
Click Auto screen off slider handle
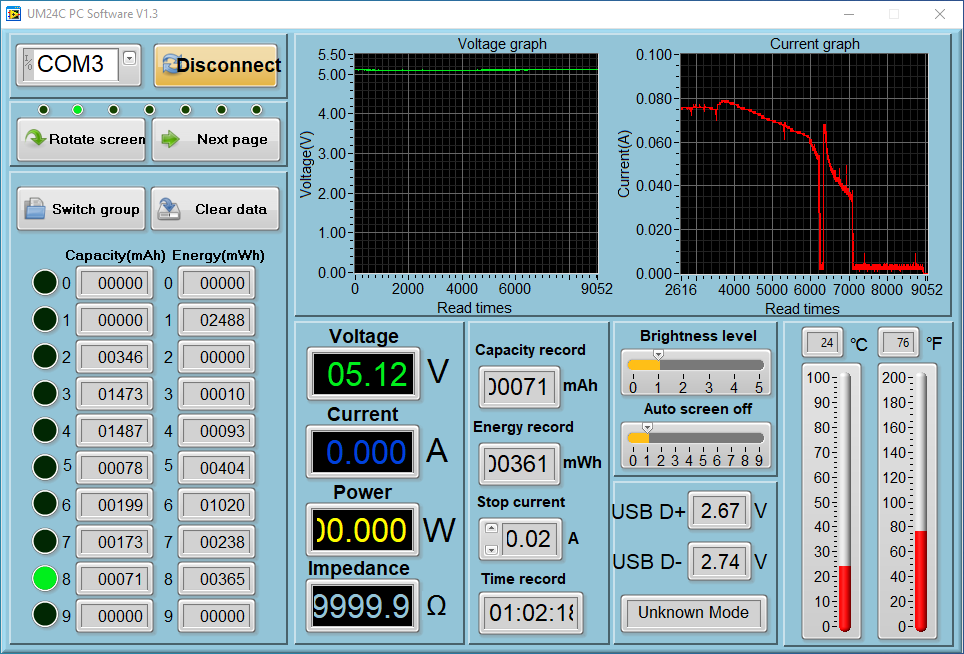point(647,428)
